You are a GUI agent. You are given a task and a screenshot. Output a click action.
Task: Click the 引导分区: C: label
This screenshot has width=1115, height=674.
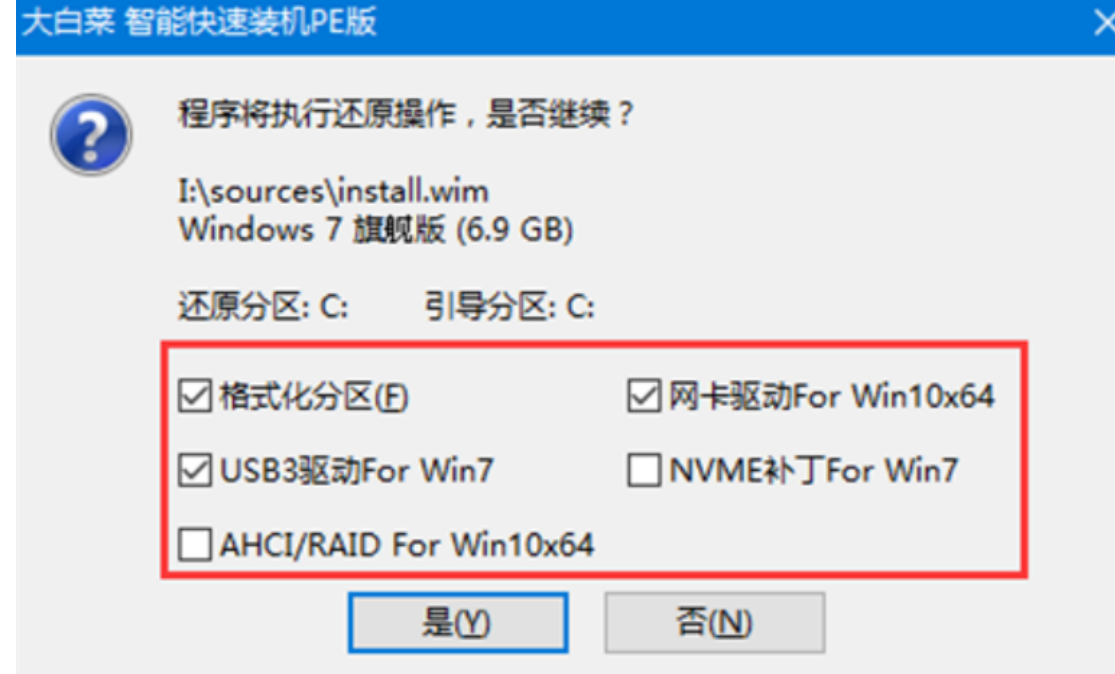pos(510,307)
